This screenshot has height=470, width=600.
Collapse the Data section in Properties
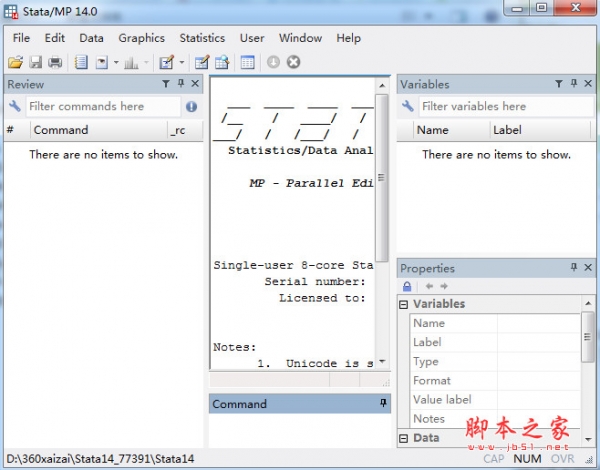(x=403, y=438)
